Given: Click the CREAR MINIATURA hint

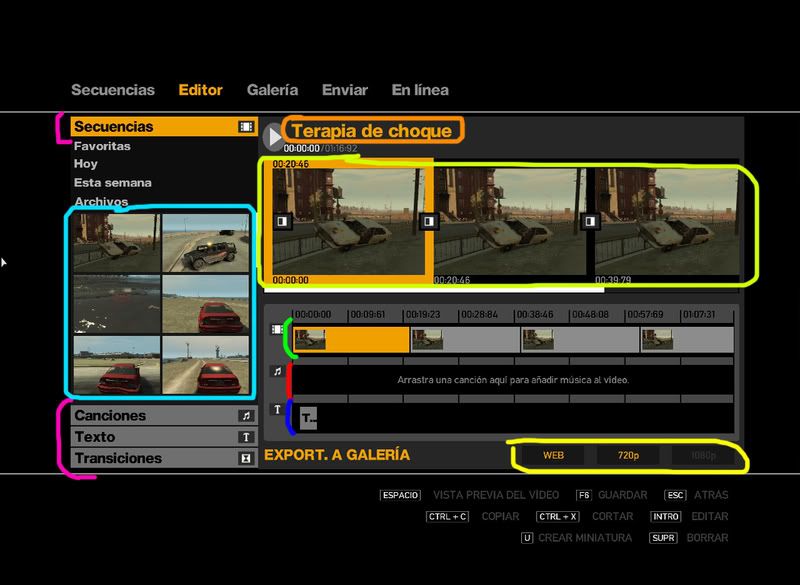Looking at the screenshot, I should (577, 538).
